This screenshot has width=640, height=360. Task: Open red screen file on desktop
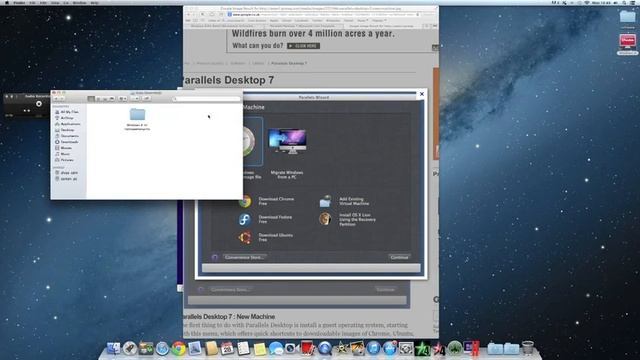tap(627, 42)
